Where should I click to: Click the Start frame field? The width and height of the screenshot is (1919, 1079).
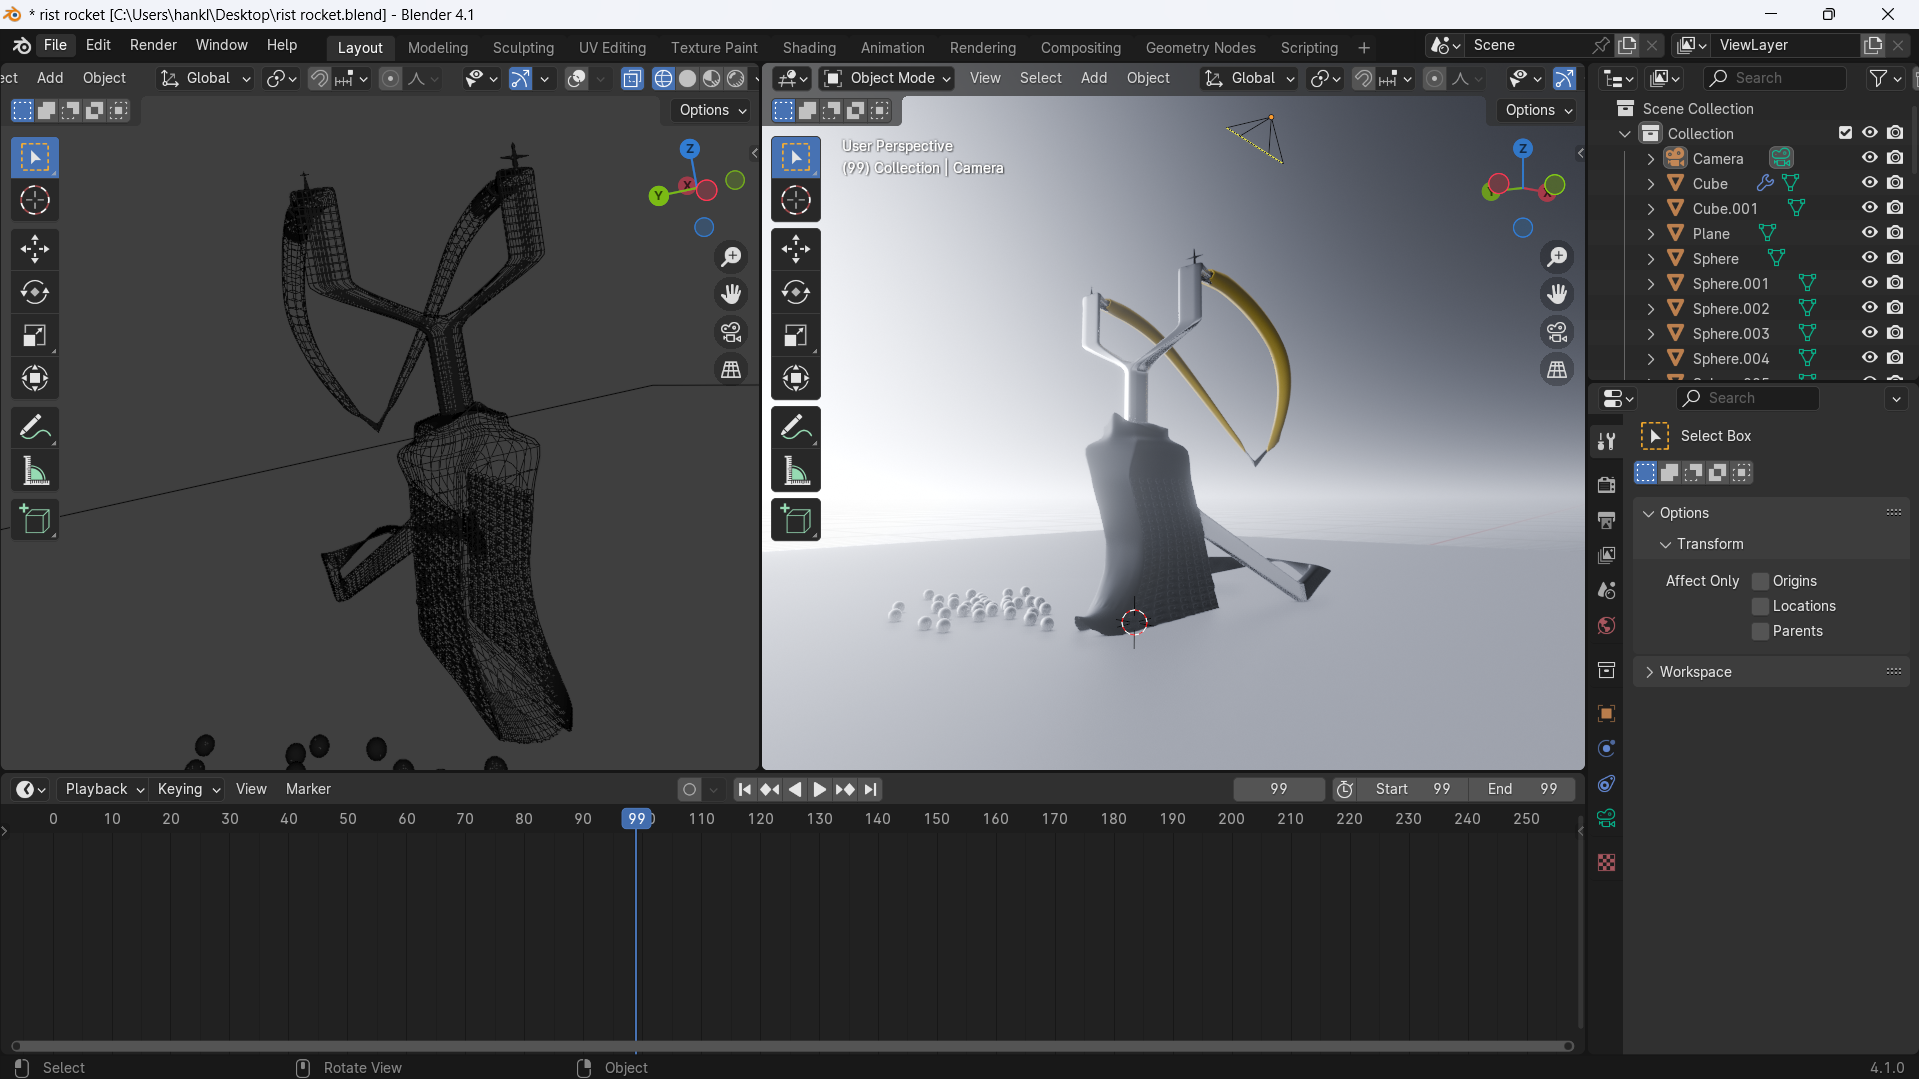[x=1412, y=789]
